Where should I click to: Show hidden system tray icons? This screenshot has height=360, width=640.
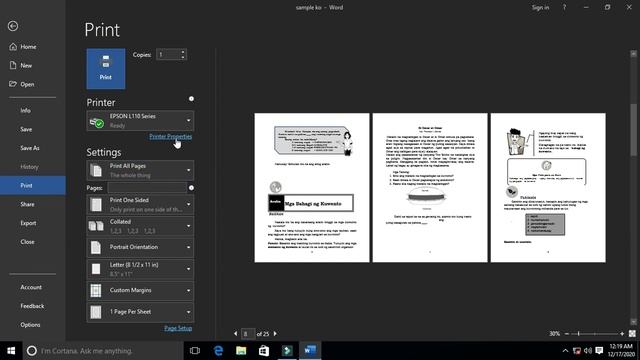(x=565, y=351)
